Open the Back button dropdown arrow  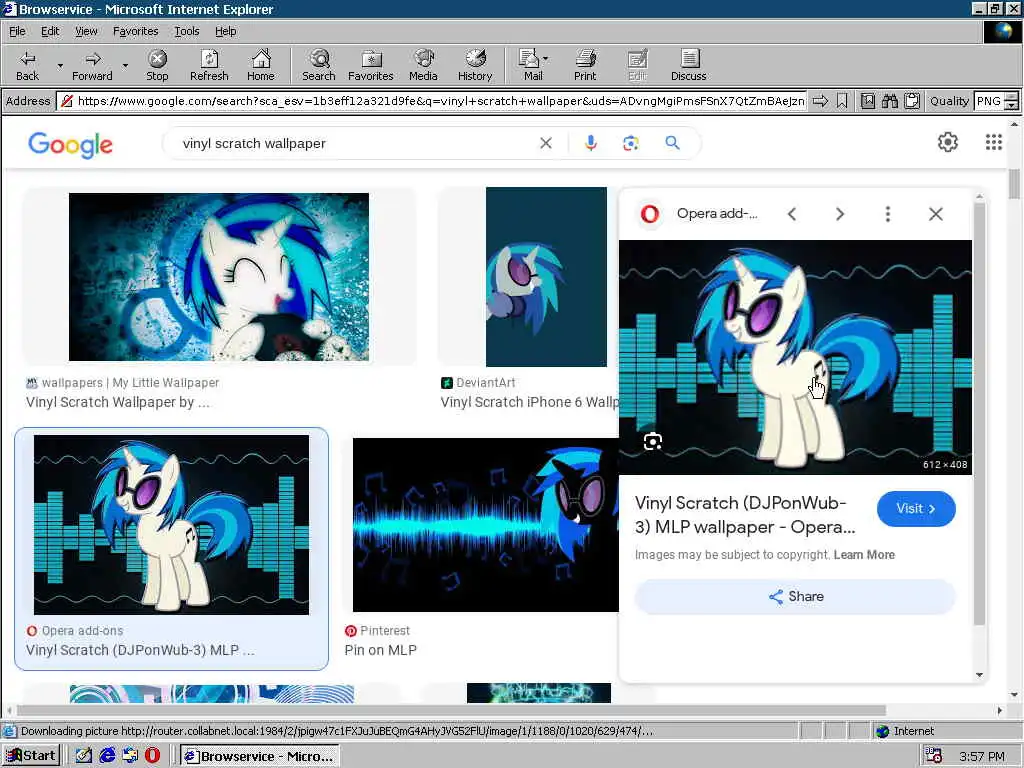(60, 66)
